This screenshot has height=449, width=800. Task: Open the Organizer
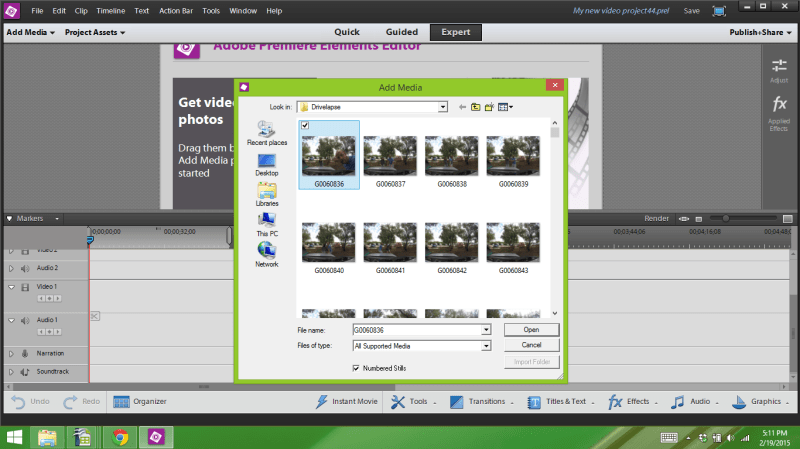click(140, 402)
